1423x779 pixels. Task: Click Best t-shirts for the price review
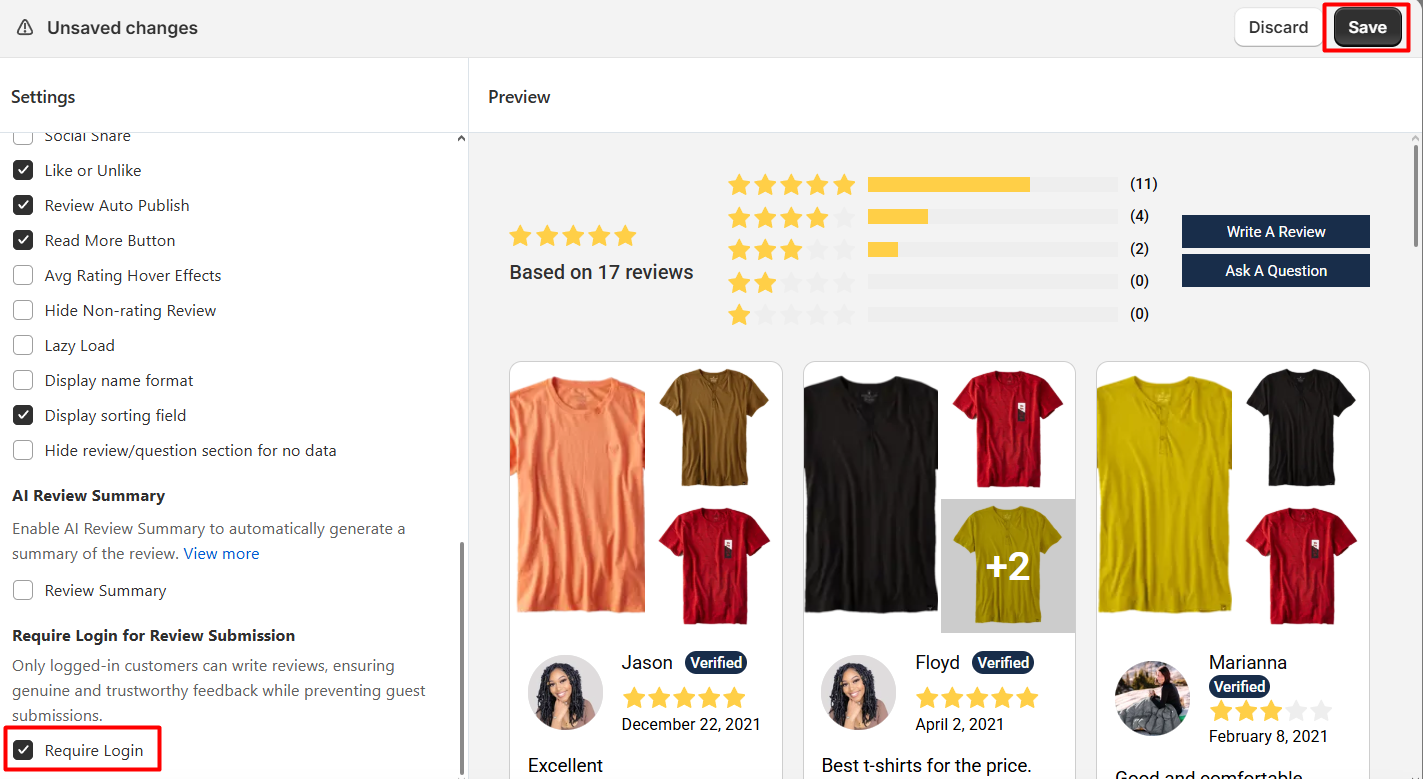pyautogui.click(x=926, y=765)
